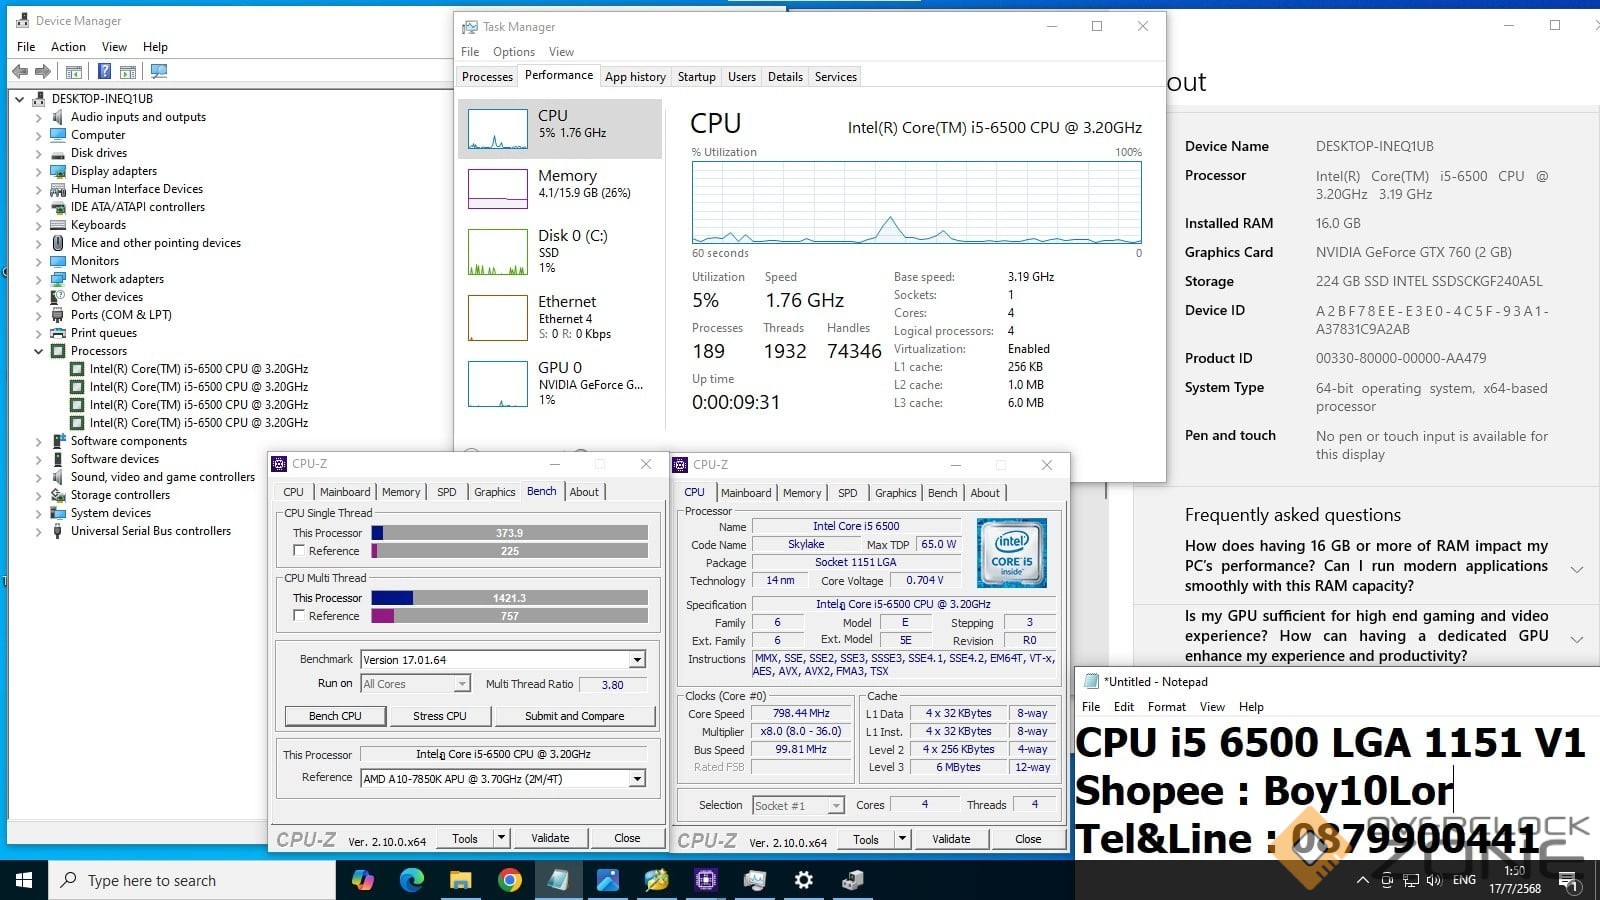Screen dimensions: 1600x900
Task: Click the single thread This Processor score bar
Action: click(510, 533)
